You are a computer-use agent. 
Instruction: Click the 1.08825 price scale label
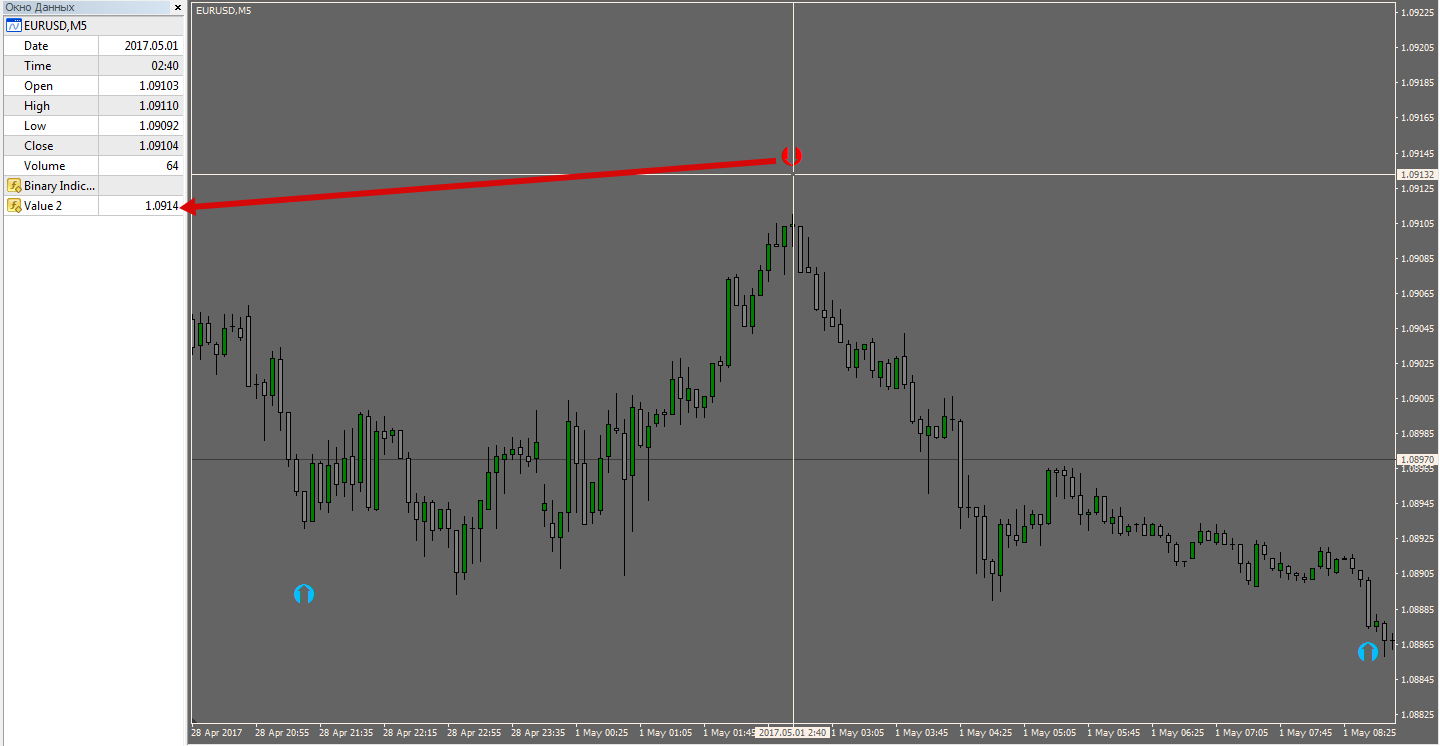pos(1419,715)
